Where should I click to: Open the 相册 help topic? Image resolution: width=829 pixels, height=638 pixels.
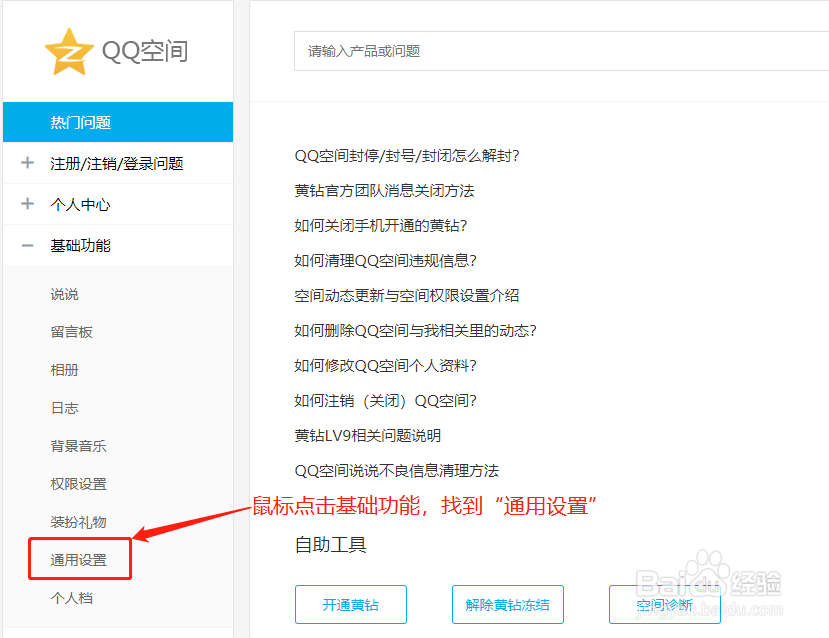[x=65, y=370]
